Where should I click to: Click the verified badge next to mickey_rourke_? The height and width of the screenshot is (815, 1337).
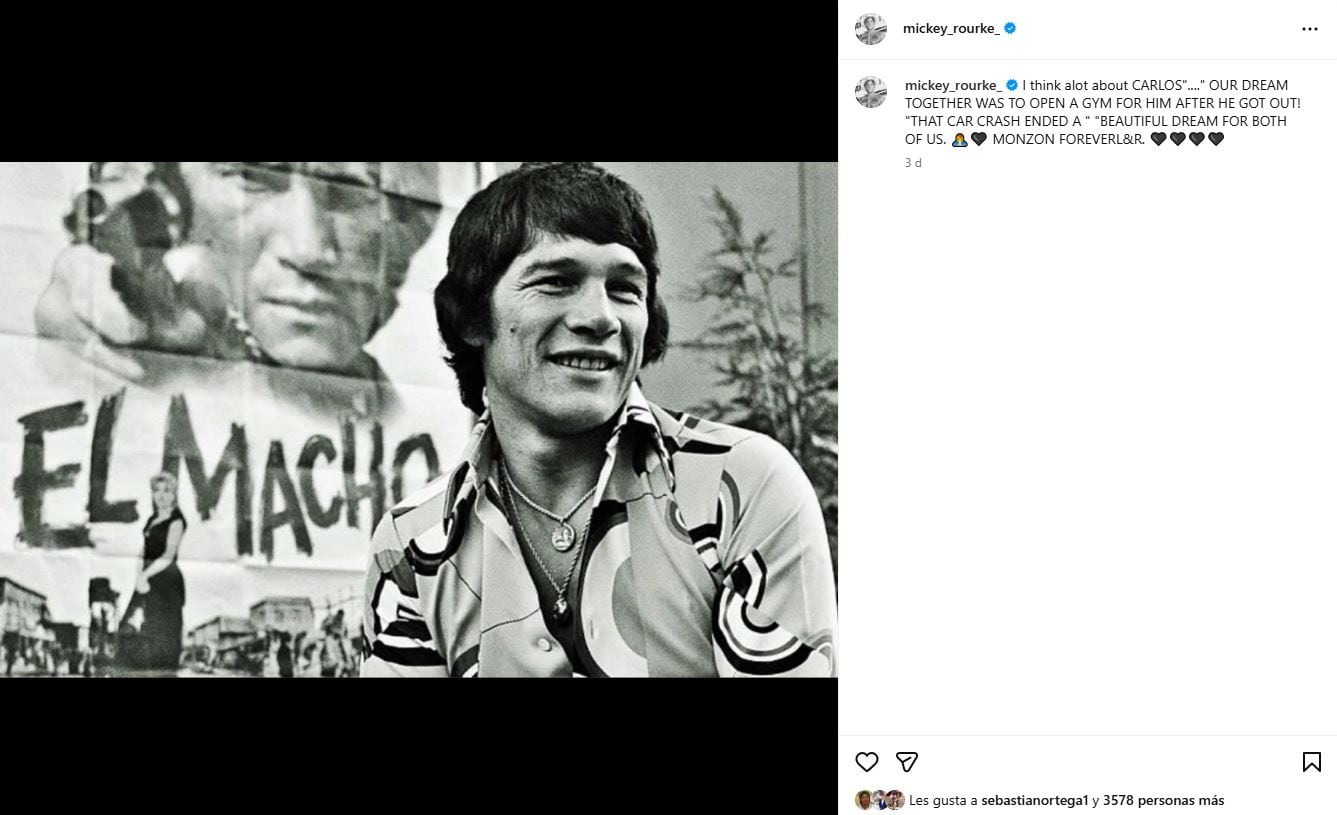coord(1009,28)
